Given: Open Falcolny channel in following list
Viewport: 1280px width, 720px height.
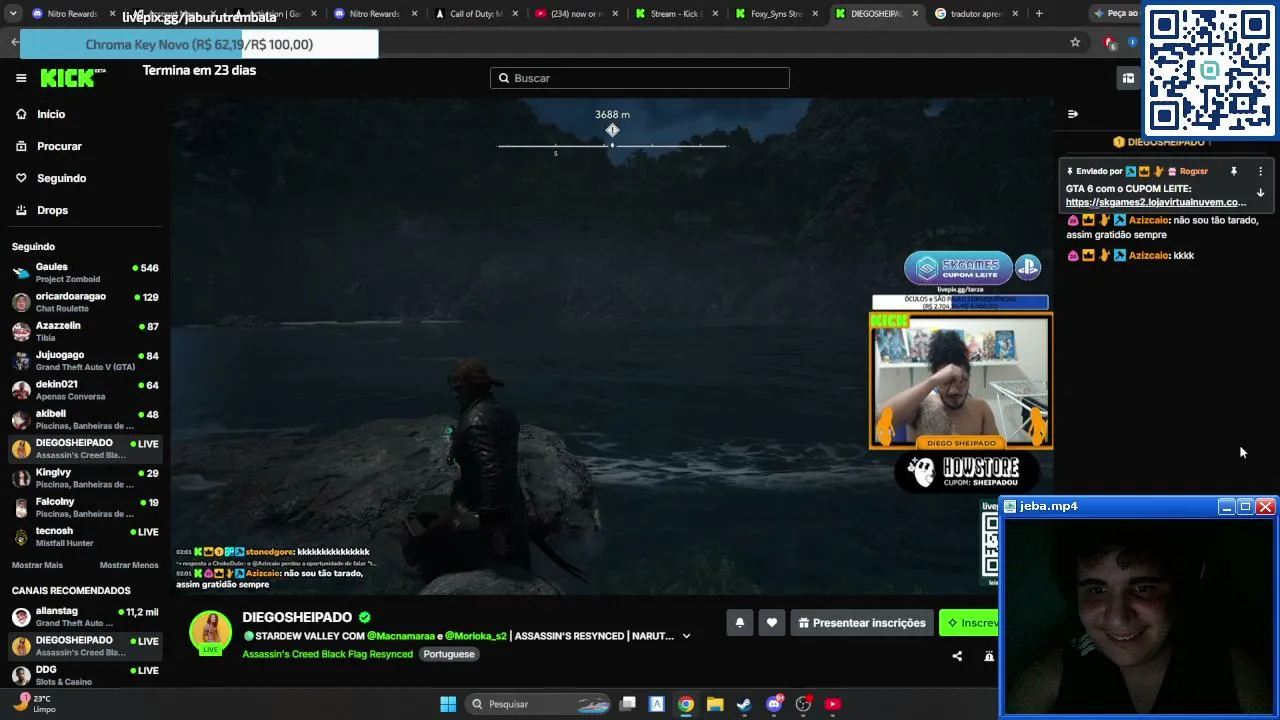Looking at the screenshot, I should click(85, 507).
